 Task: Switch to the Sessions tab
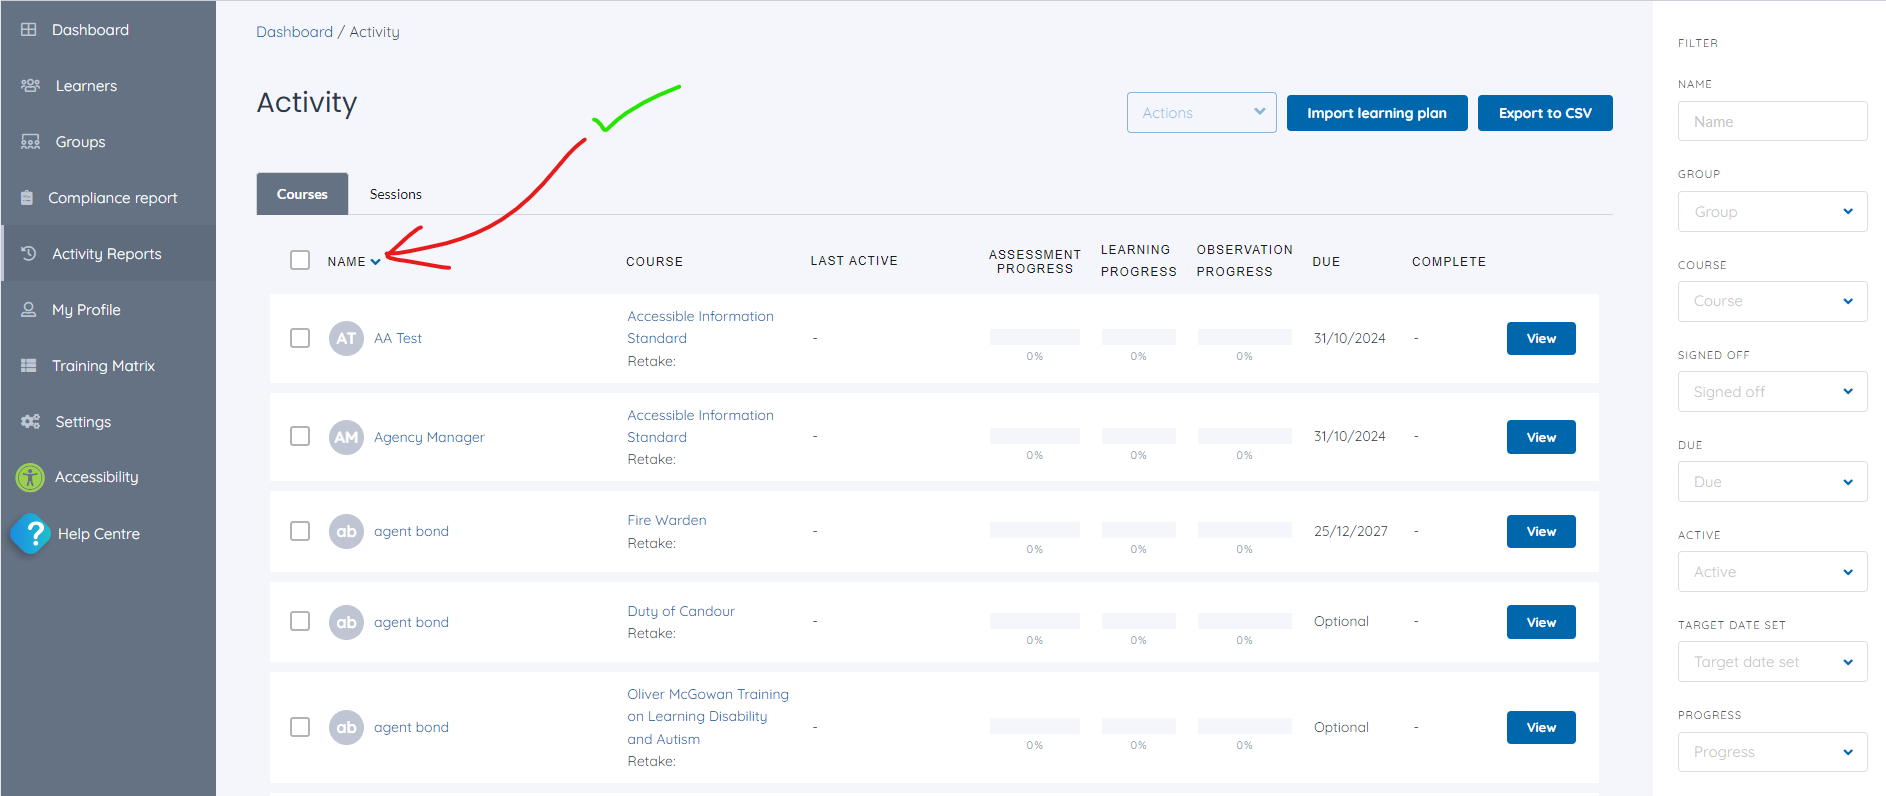[x=395, y=194]
